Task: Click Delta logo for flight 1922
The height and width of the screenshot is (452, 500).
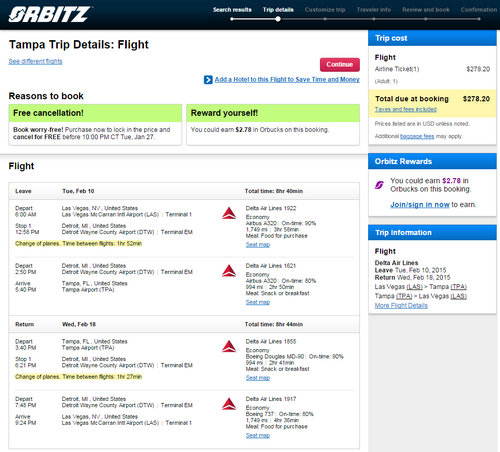Action: (x=229, y=213)
